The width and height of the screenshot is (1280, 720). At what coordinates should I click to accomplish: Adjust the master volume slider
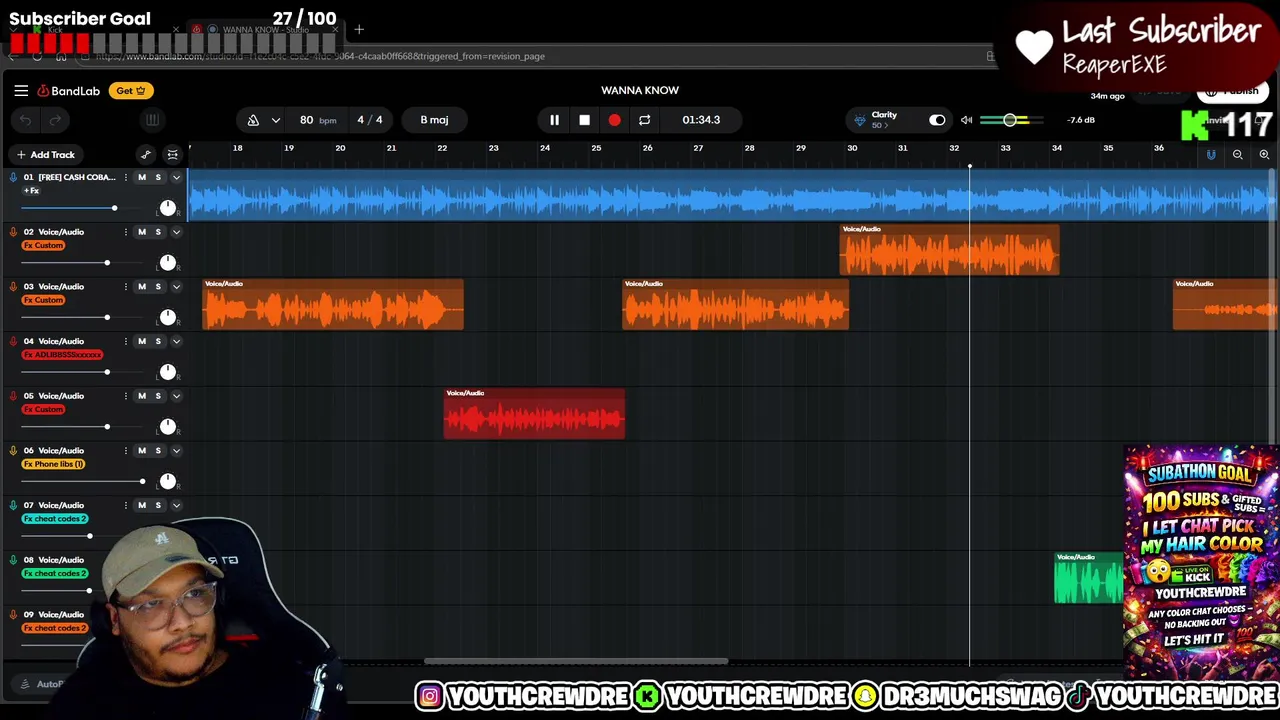[x=1011, y=120]
